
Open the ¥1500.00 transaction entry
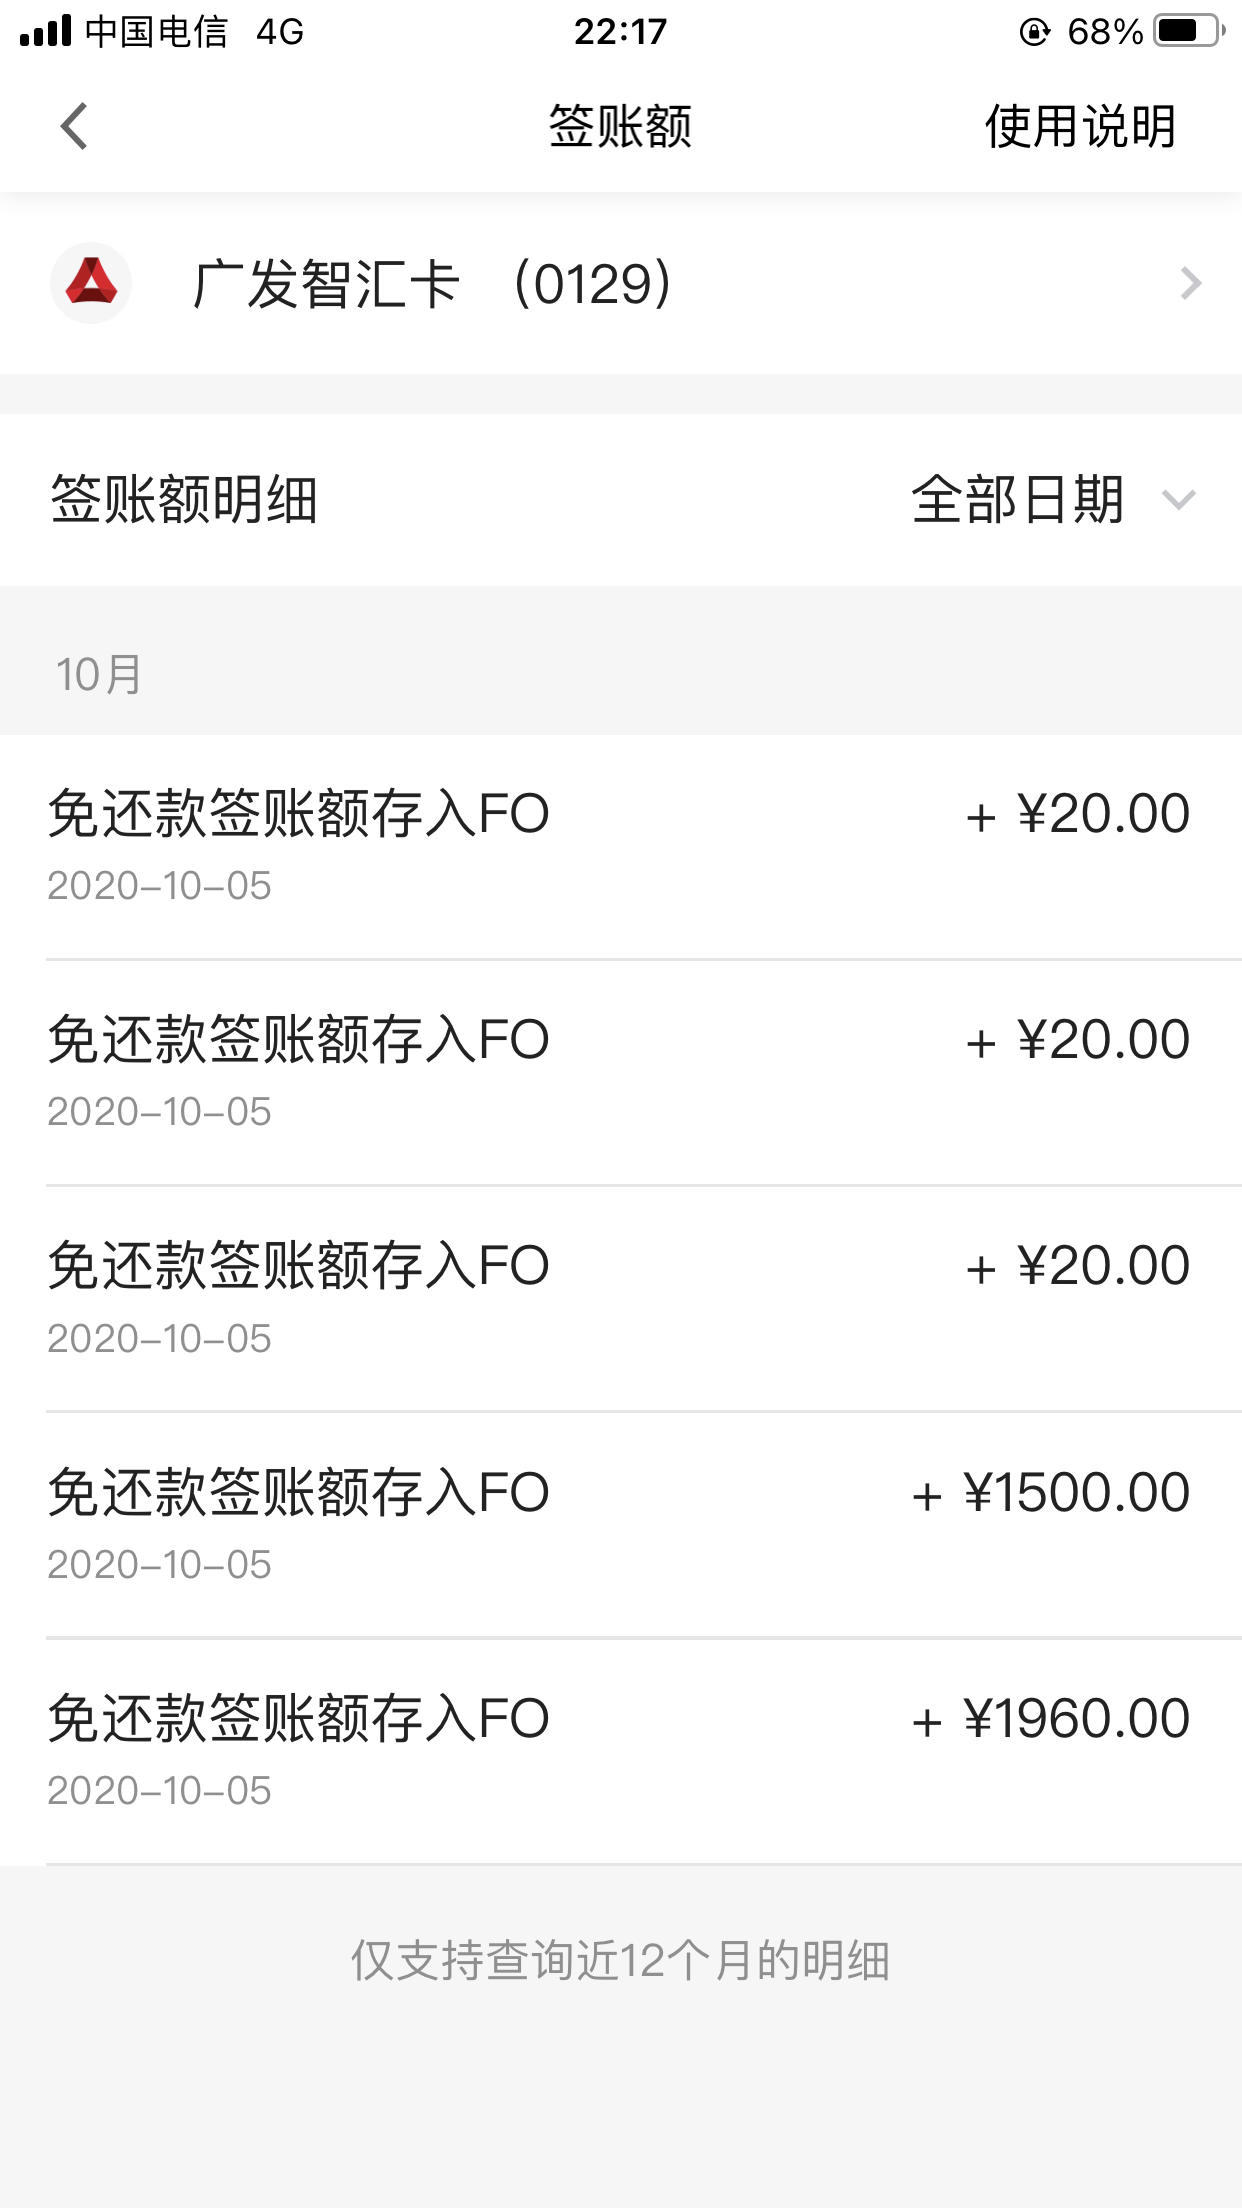point(621,1525)
